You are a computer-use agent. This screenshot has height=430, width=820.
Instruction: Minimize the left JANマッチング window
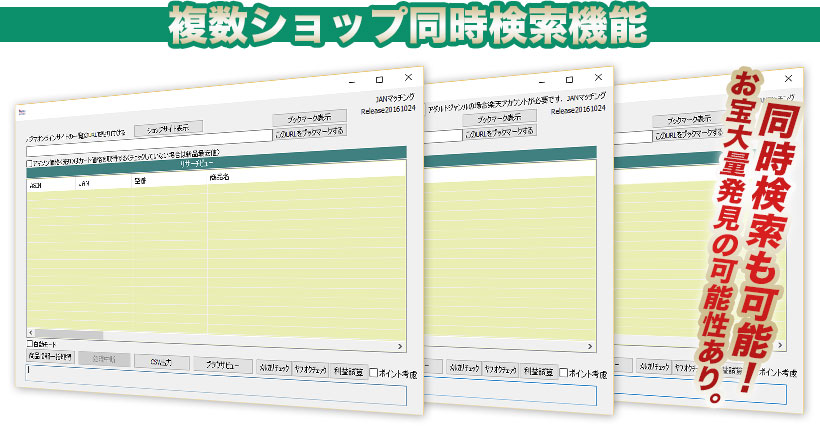pos(348,79)
